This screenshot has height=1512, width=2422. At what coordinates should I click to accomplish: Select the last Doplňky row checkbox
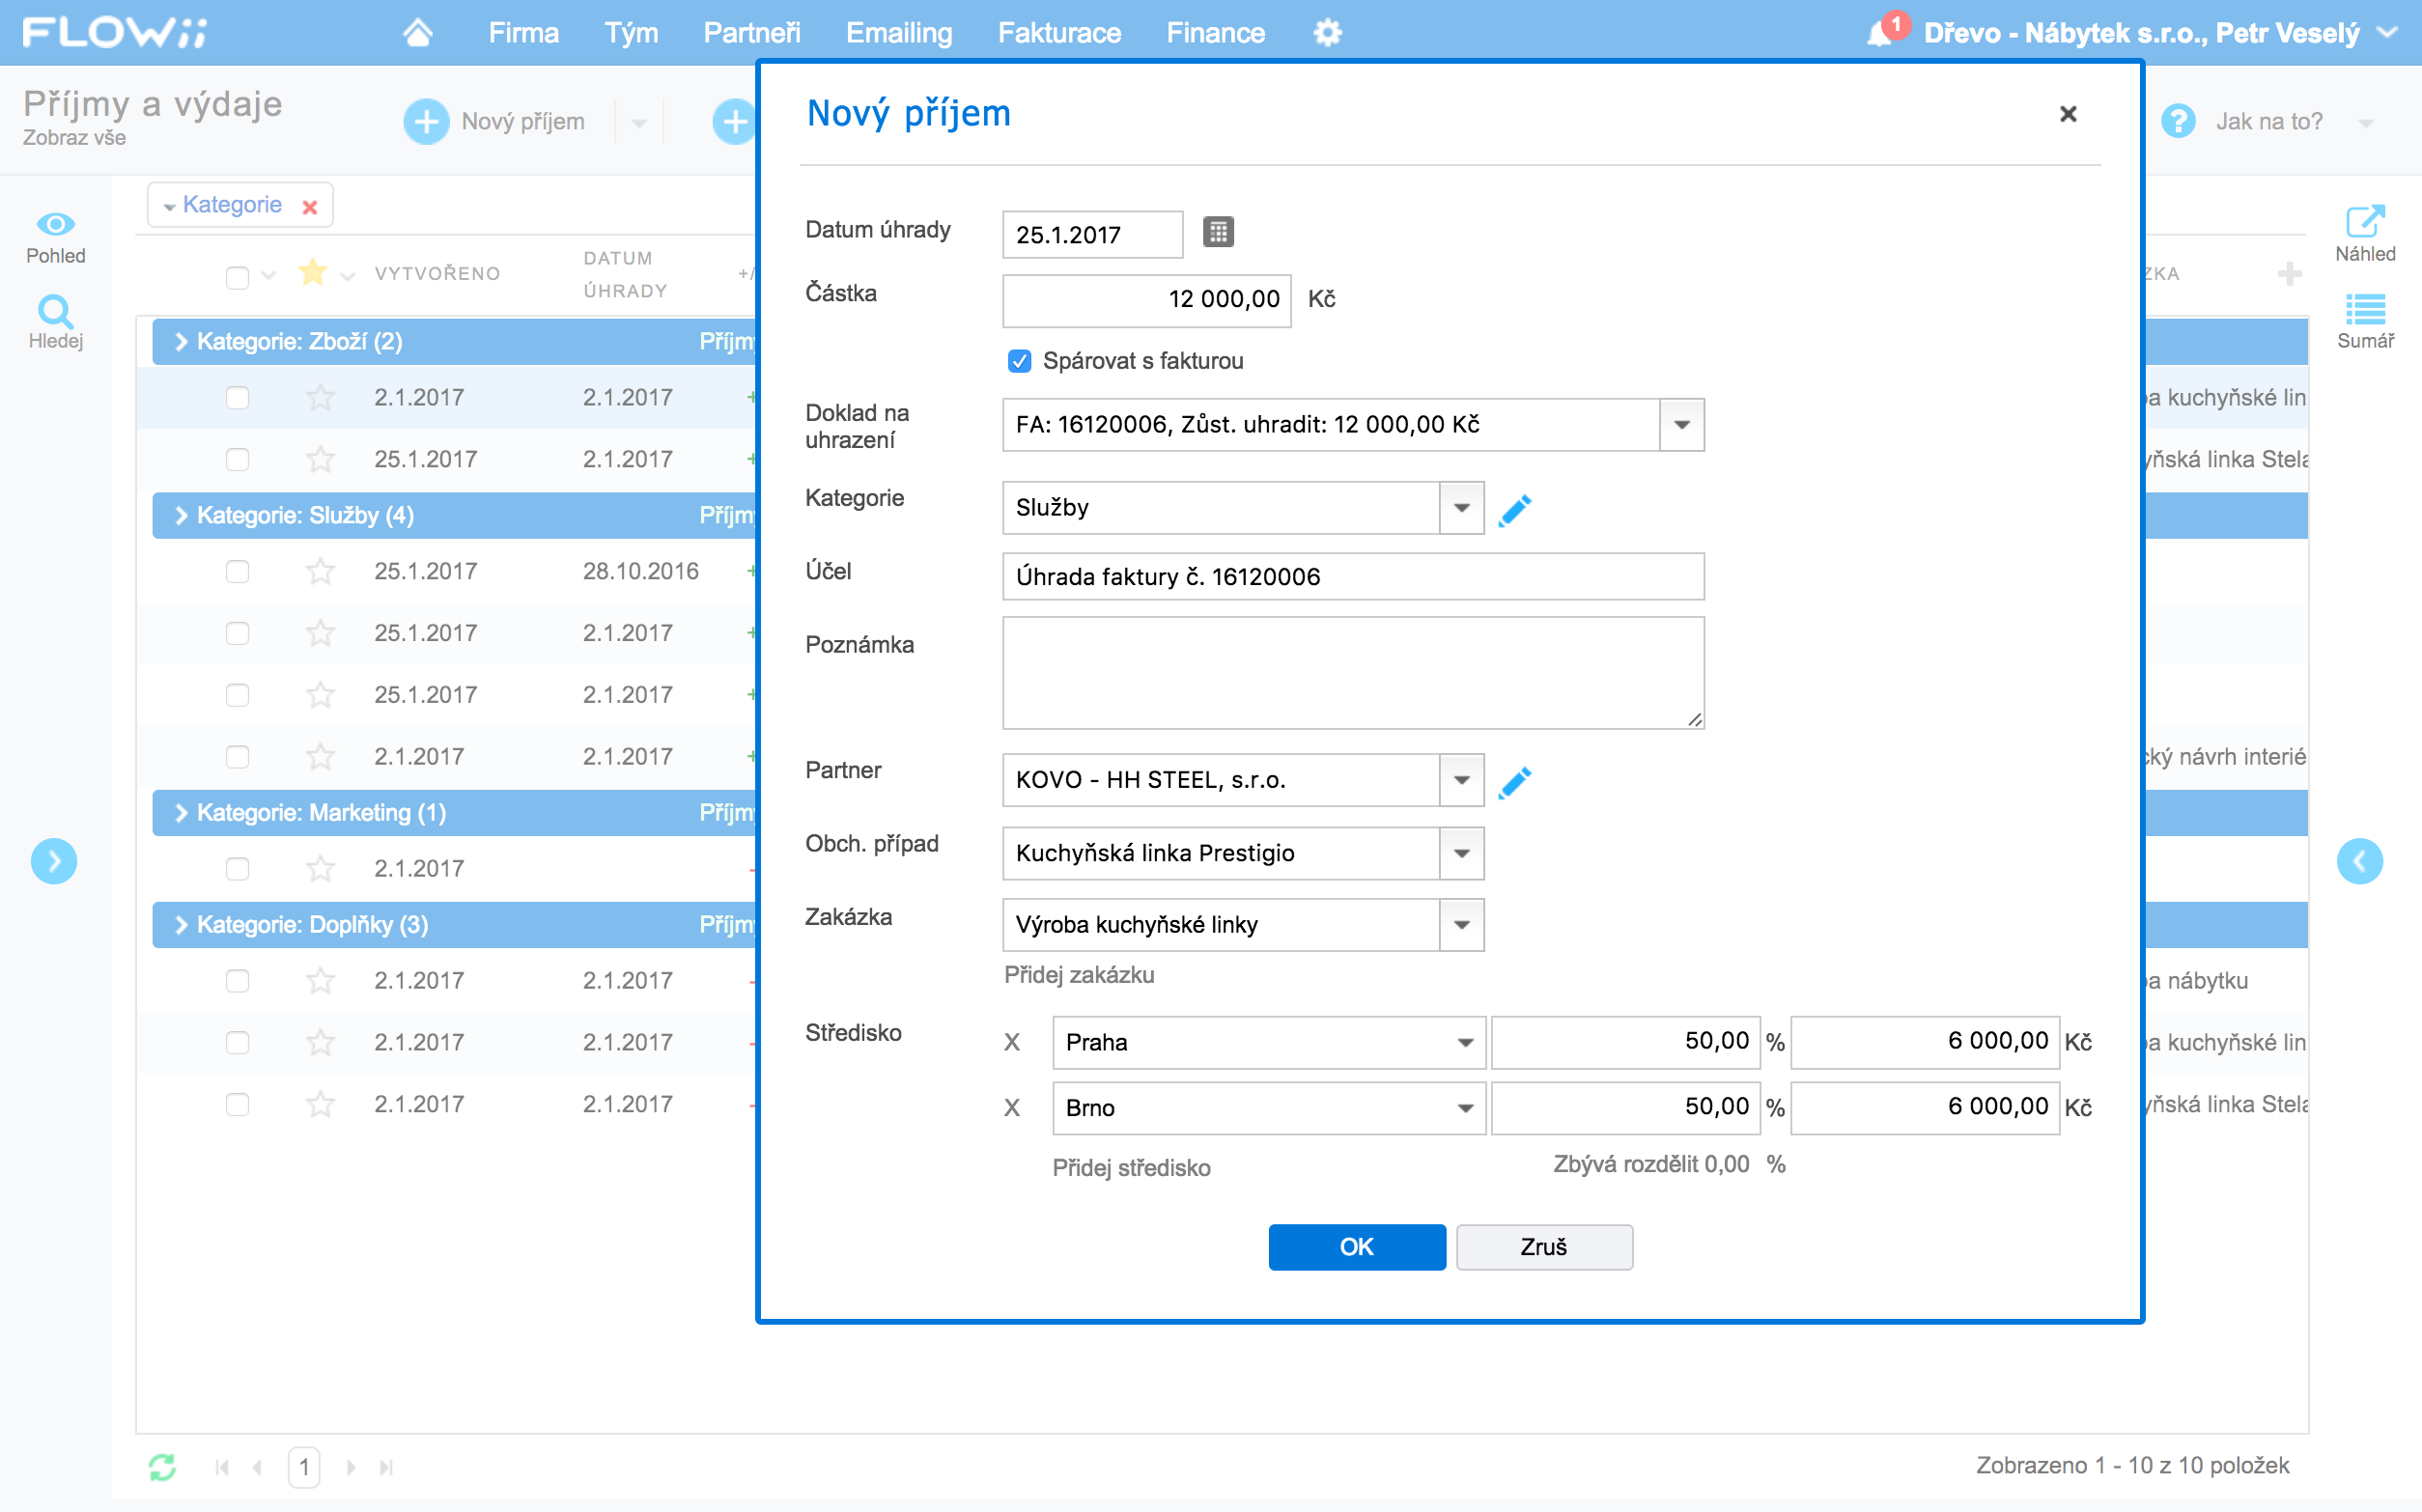[x=237, y=1105]
